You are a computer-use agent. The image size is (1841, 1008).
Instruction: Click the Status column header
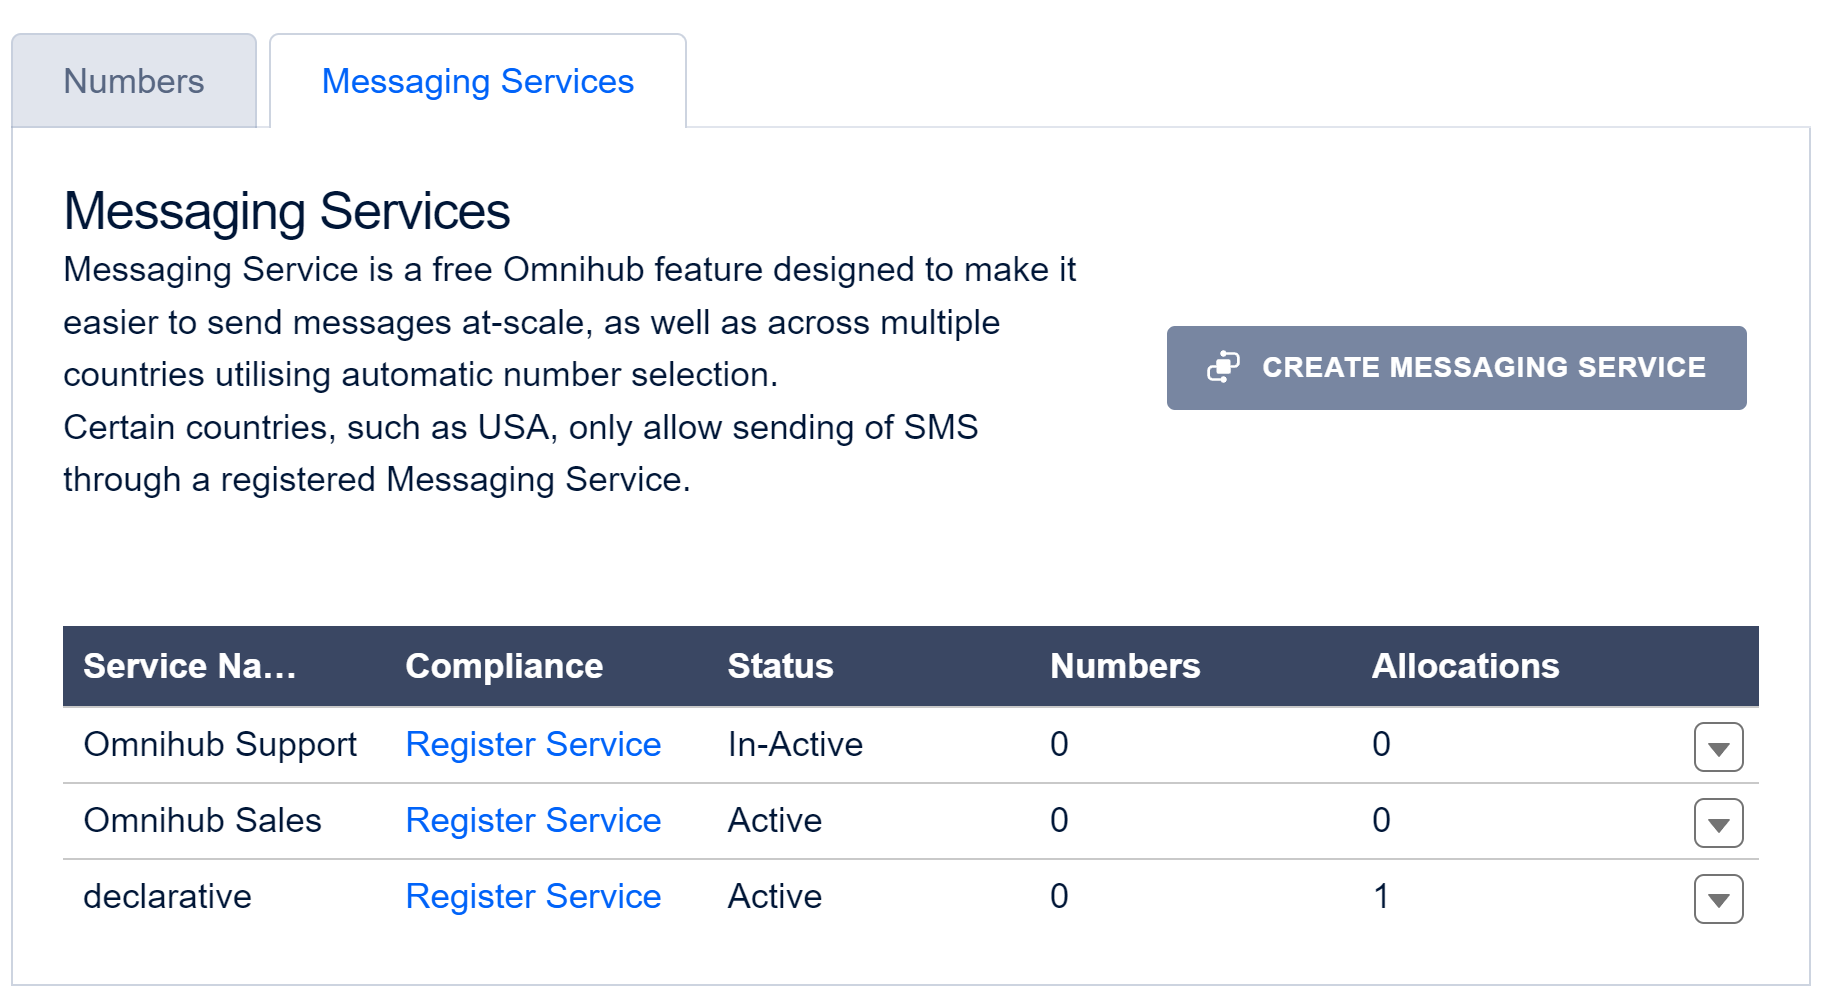780,666
